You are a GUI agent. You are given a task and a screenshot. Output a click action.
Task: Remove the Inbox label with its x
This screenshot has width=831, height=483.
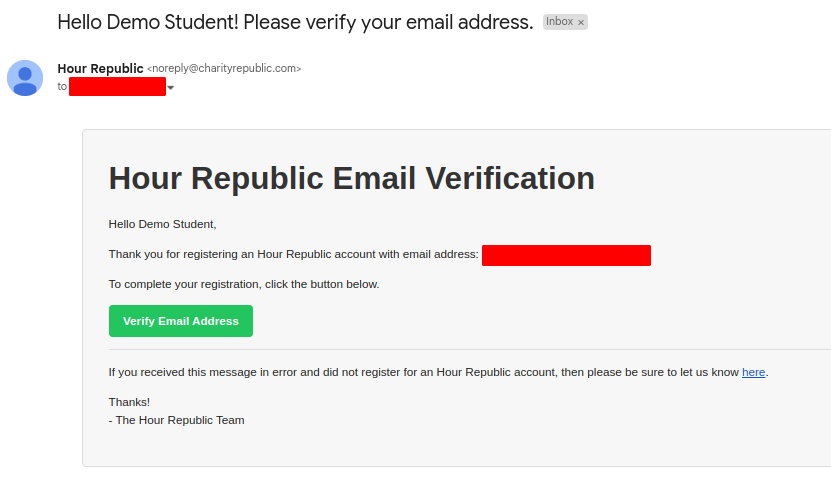(x=581, y=22)
